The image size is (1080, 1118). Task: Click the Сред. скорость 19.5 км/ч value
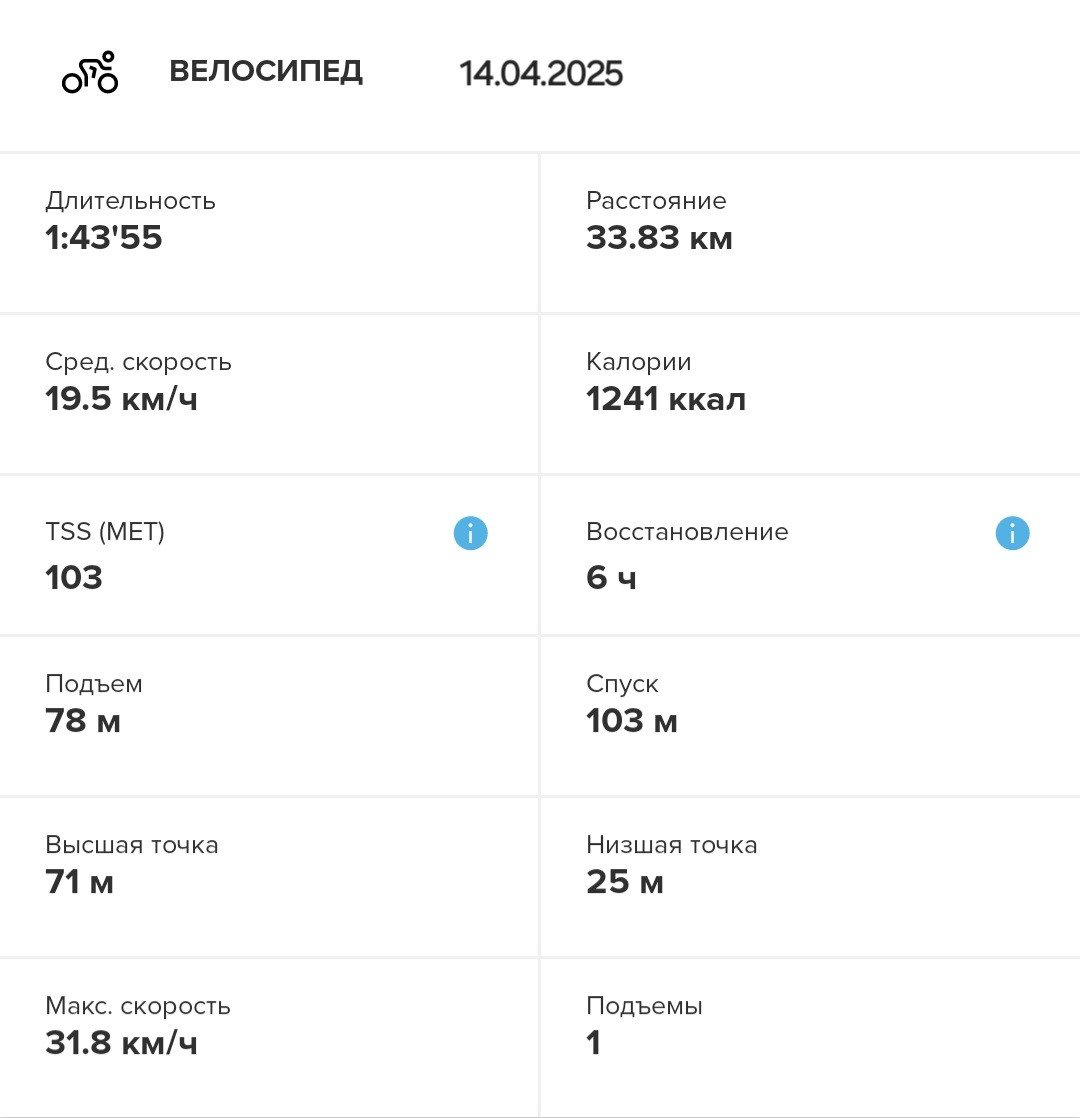click(121, 399)
